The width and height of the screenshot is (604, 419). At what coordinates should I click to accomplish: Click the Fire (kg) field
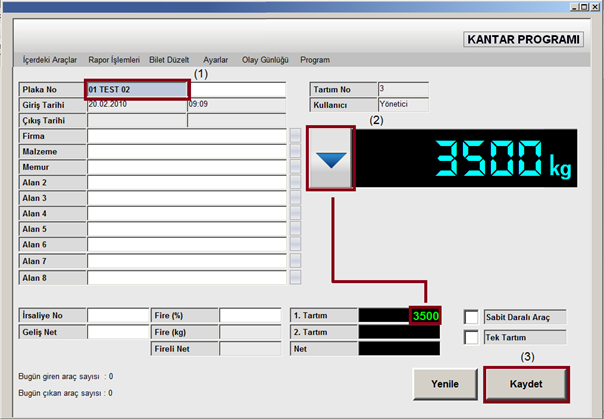click(250, 332)
